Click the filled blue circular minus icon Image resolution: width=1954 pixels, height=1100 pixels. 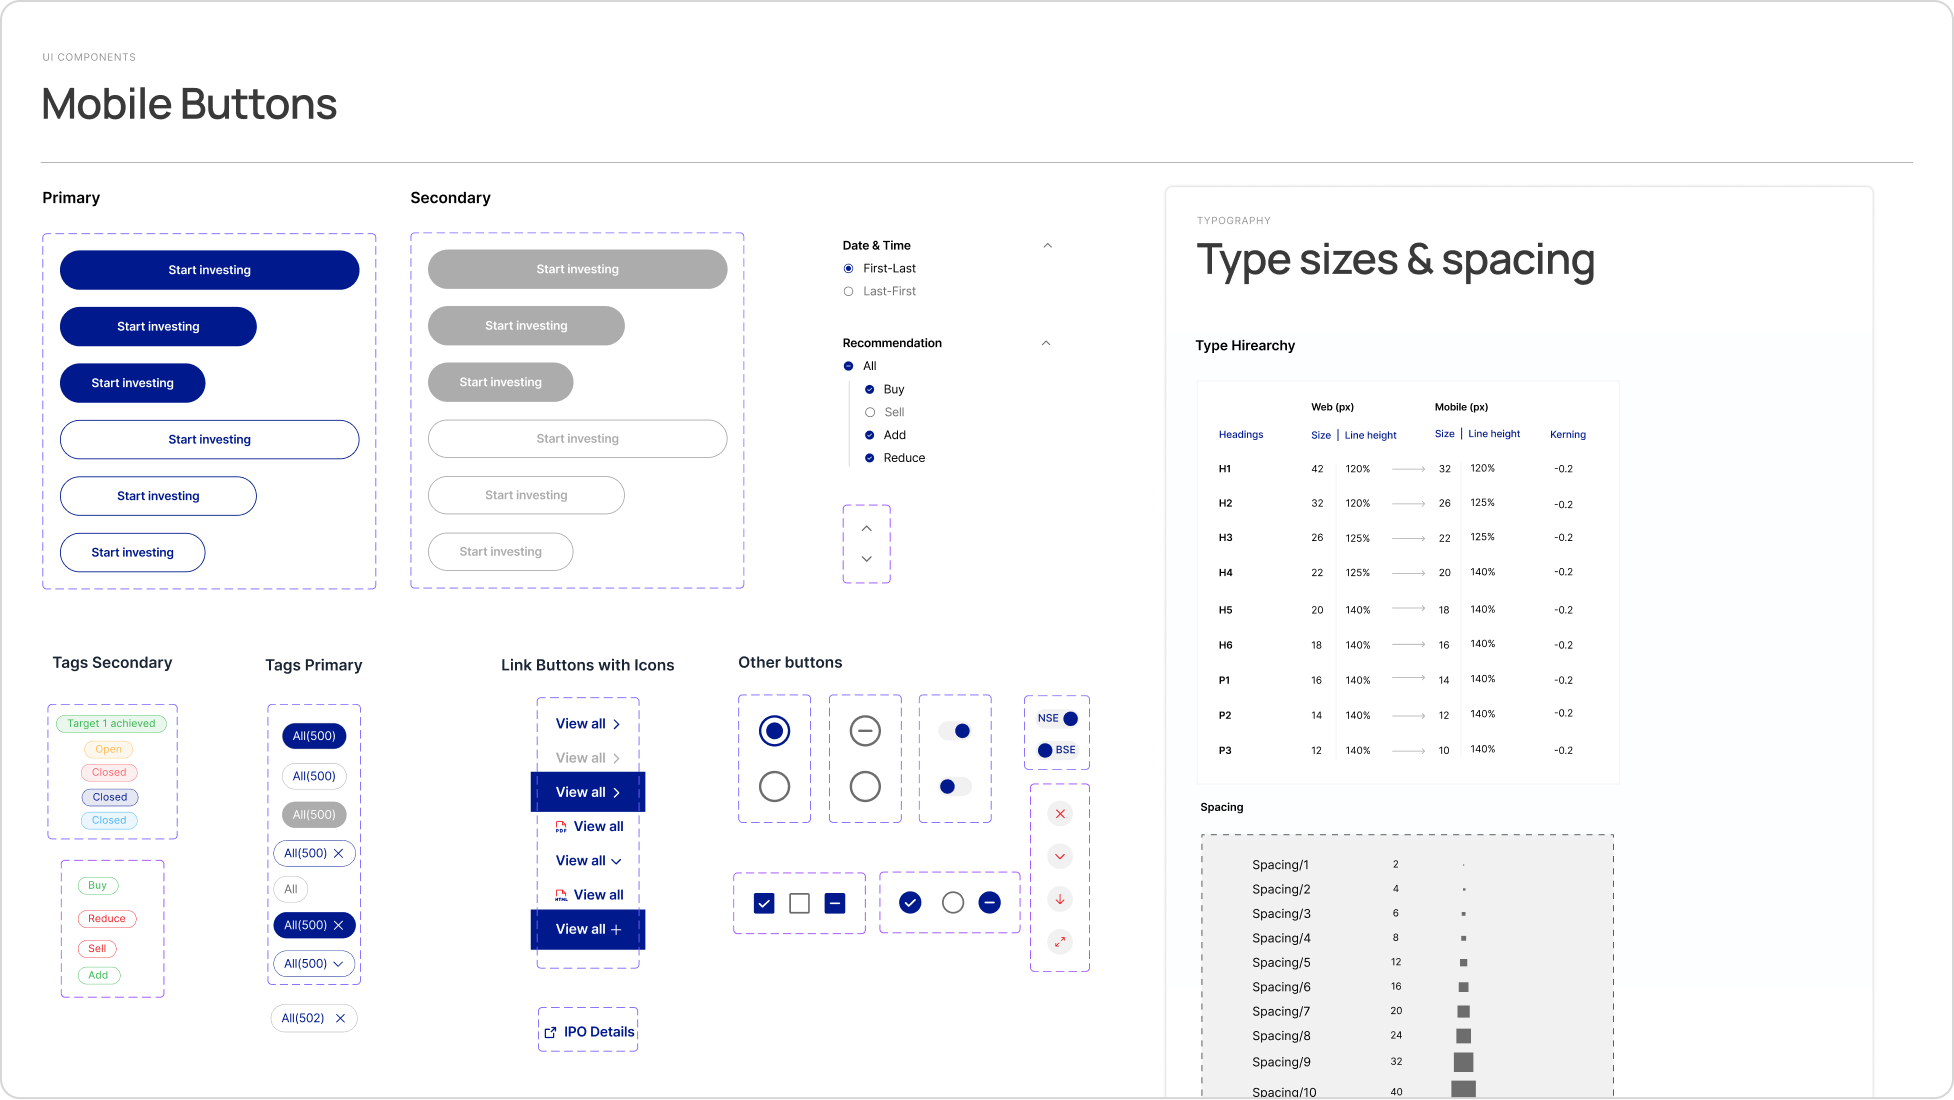(989, 903)
